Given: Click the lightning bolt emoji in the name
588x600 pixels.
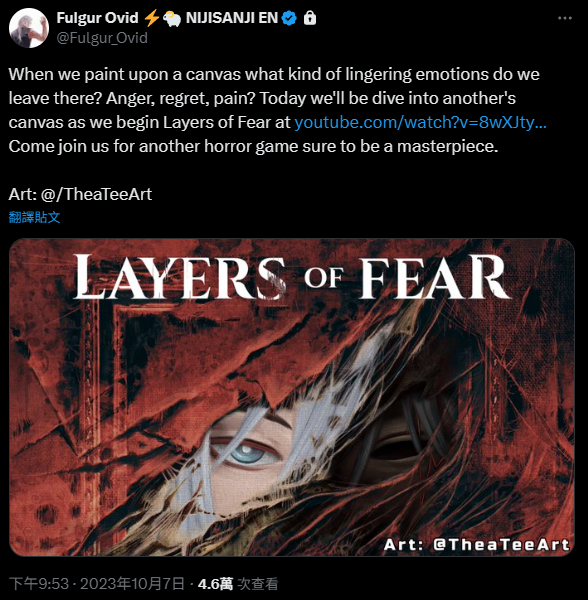Looking at the screenshot, I should (151, 18).
